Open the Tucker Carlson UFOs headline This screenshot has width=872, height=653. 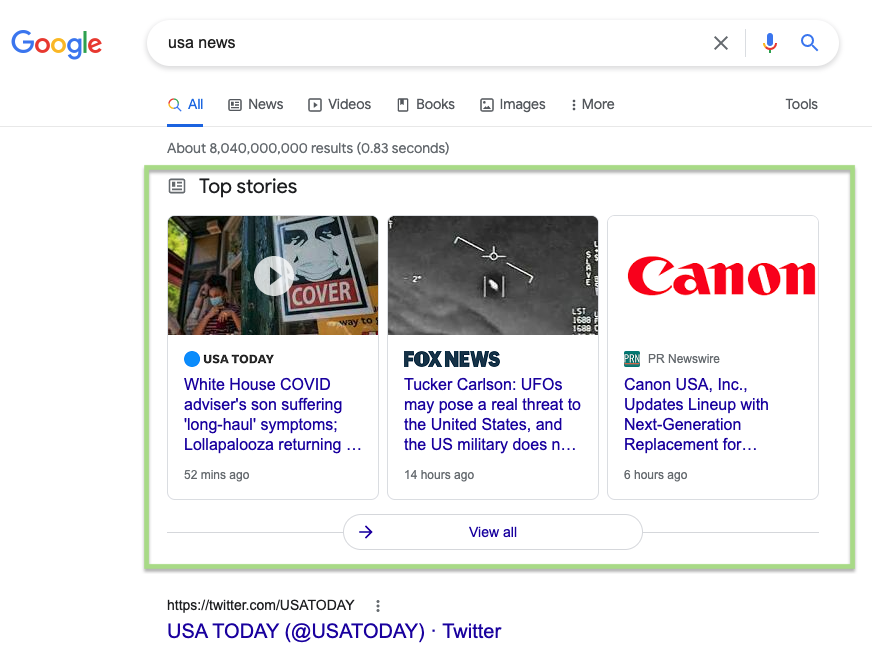tap(492, 414)
